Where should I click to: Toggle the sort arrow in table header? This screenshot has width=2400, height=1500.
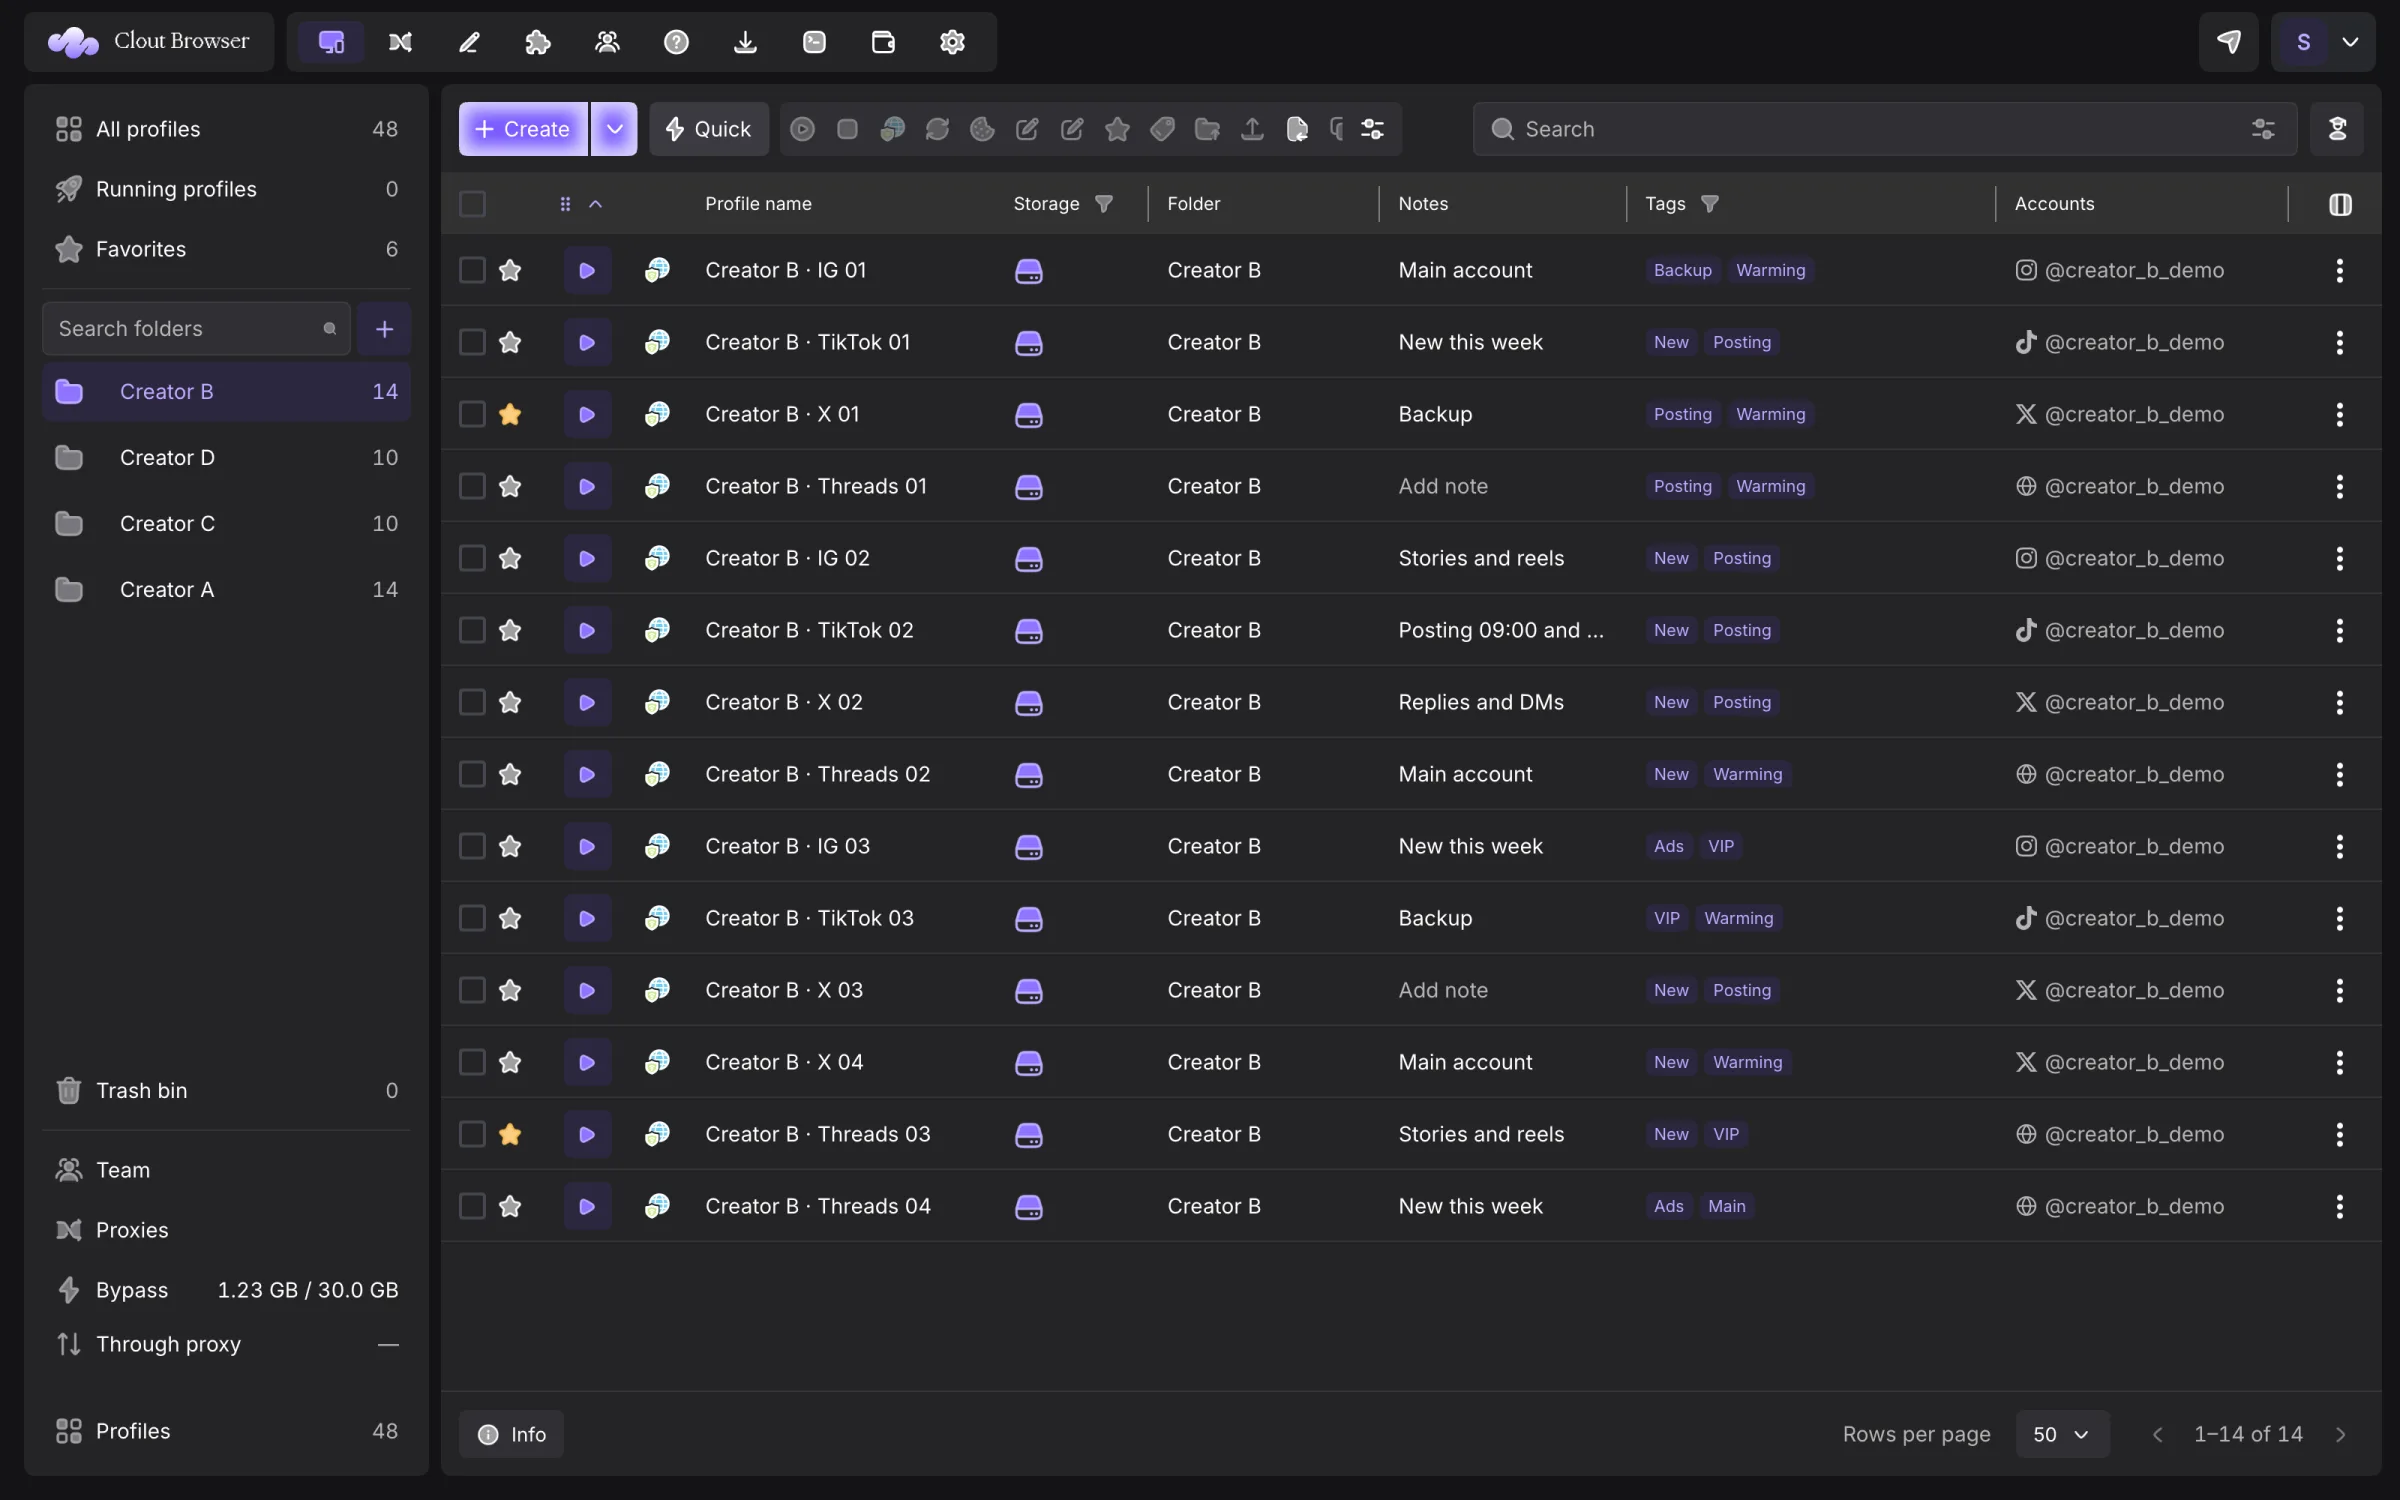point(595,204)
